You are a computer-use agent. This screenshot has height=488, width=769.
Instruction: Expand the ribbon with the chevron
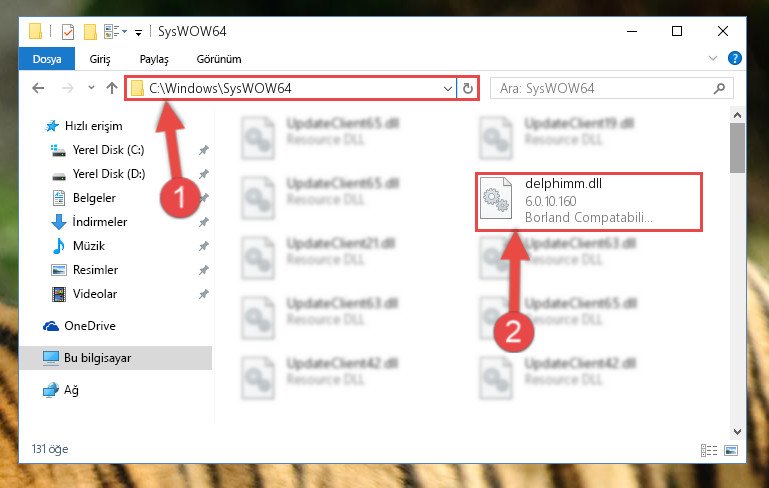[713, 58]
